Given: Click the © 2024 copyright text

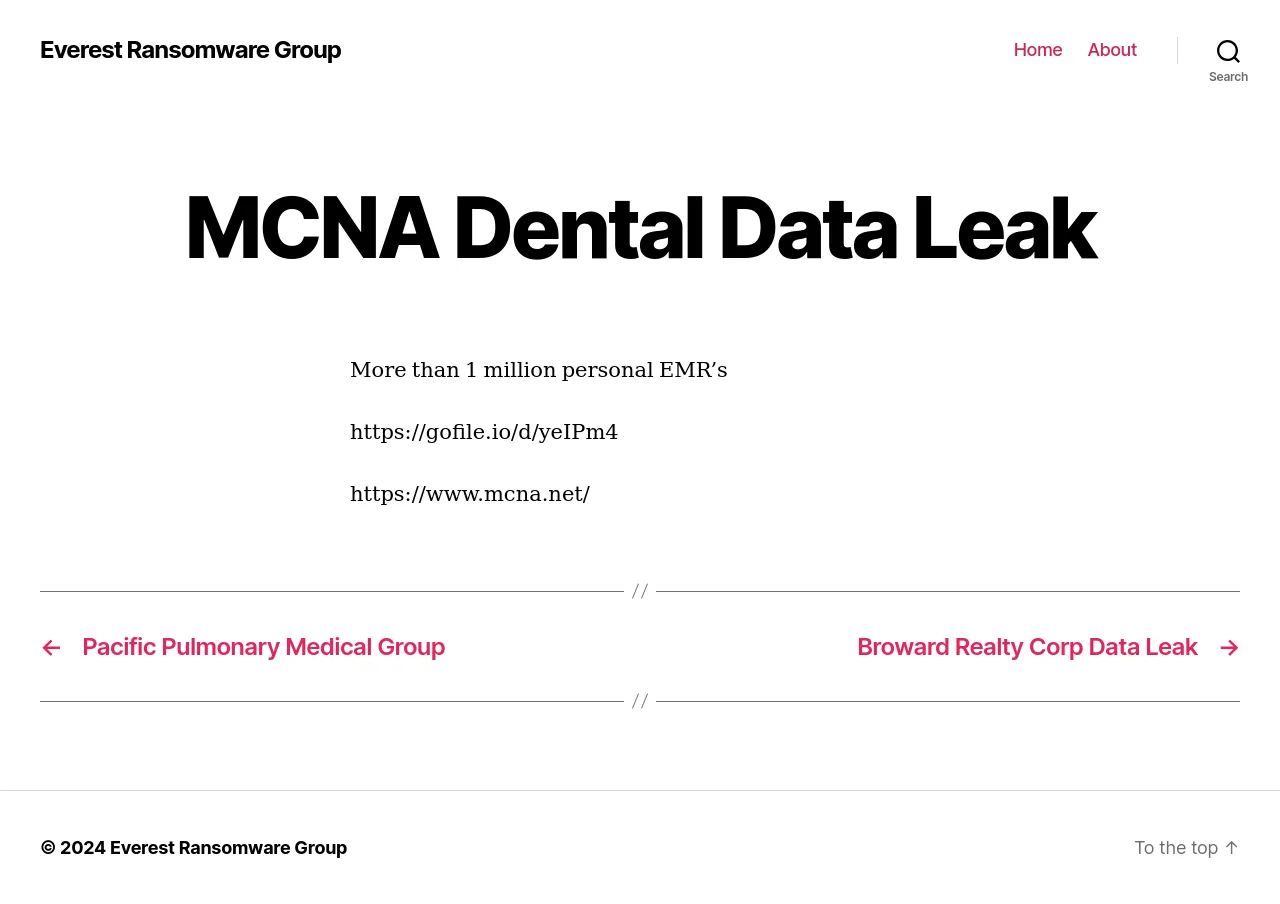Looking at the screenshot, I should [73, 848].
